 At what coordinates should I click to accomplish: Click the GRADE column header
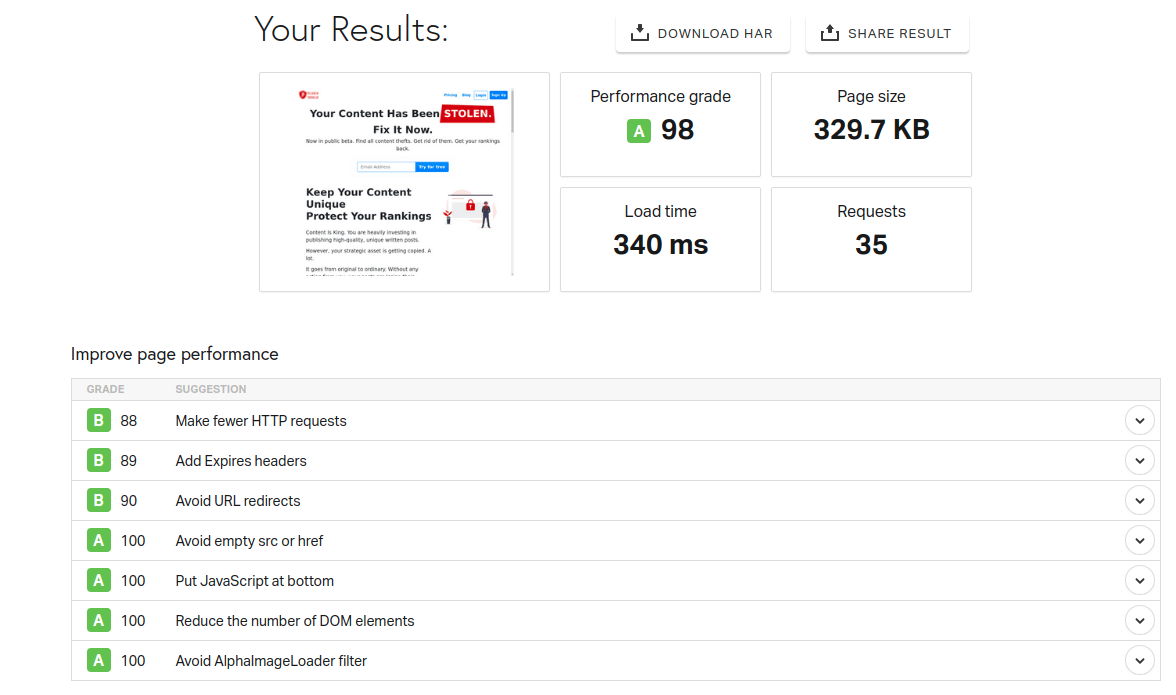coord(105,389)
